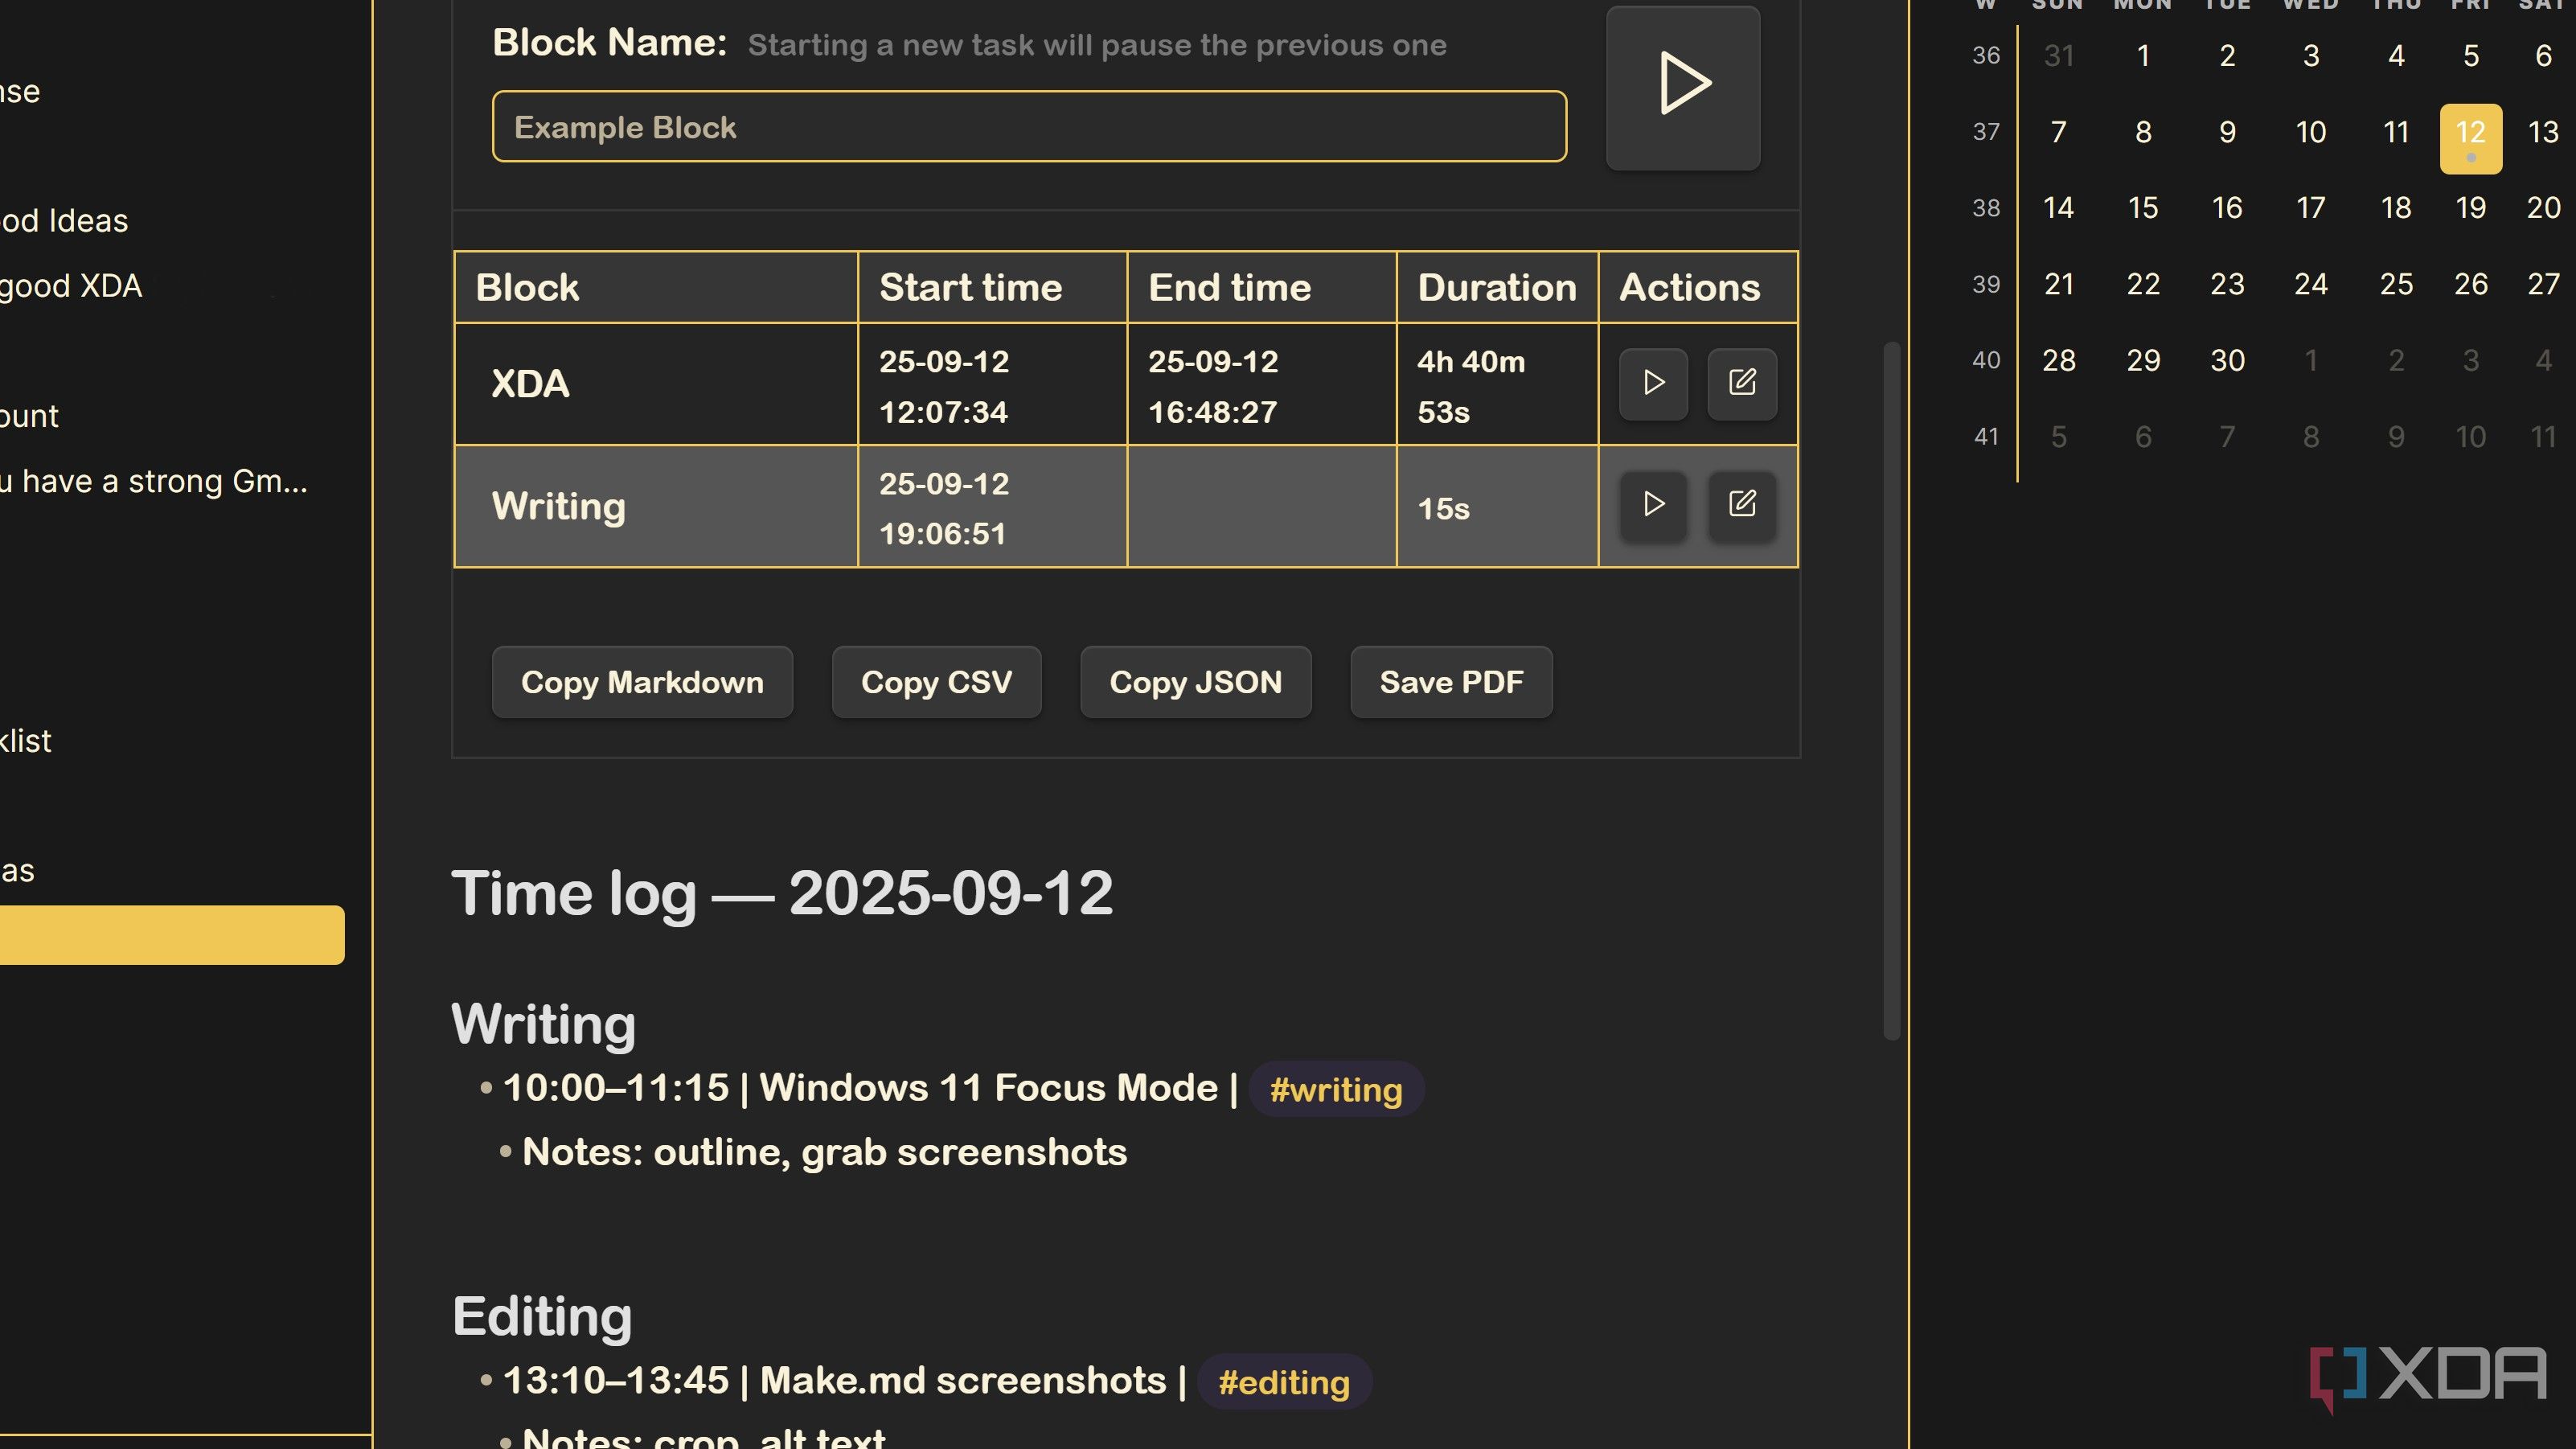The height and width of the screenshot is (1449, 2576).
Task: Click the Duration column header
Action: click(1497, 287)
